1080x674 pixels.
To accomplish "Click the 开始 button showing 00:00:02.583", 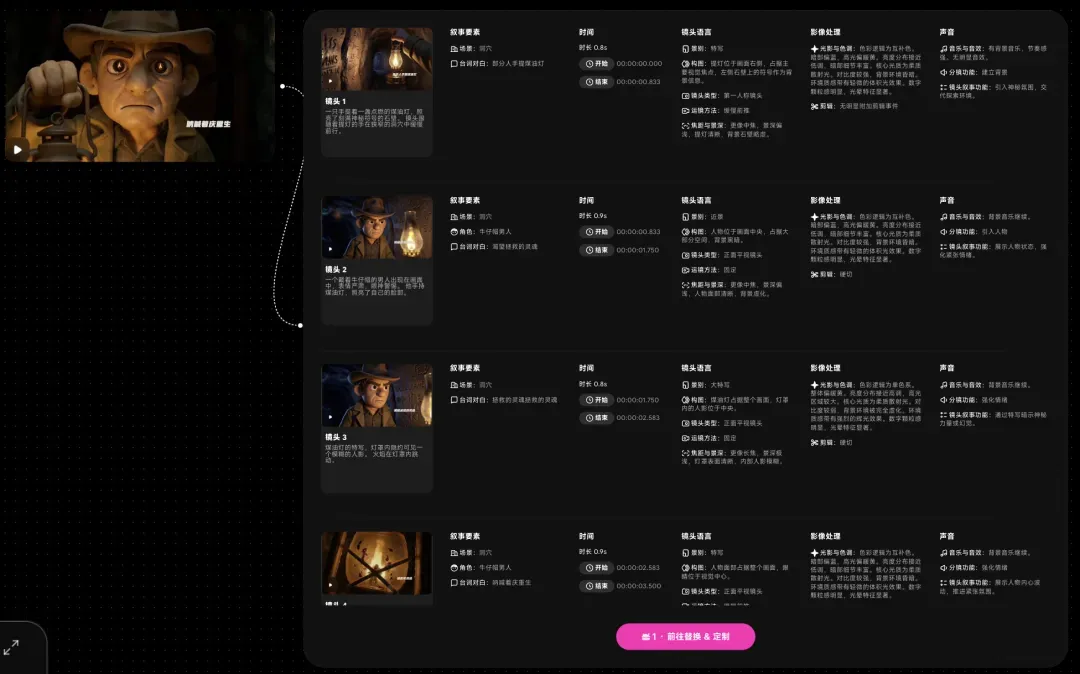I will point(596,568).
